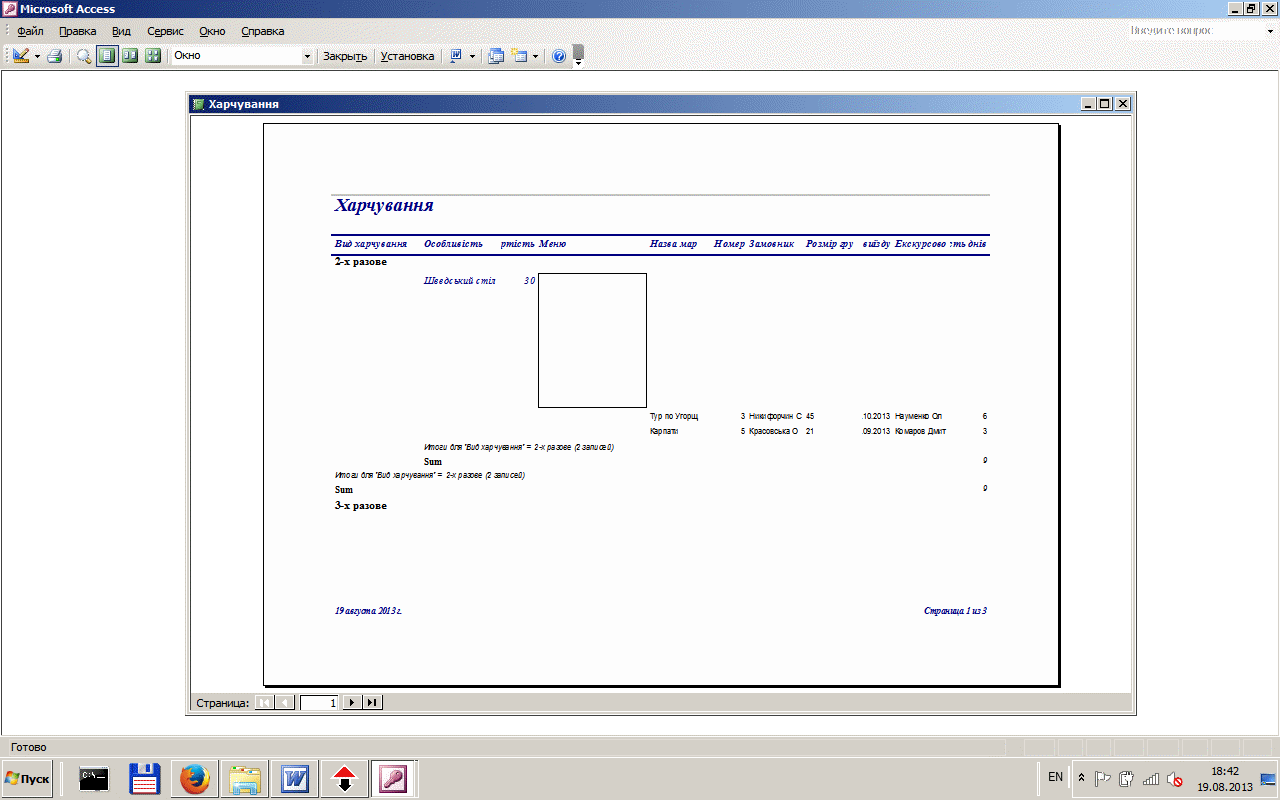Image resolution: width=1280 pixels, height=800 pixels.
Task: Click the New Object icon
Action: coord(519,56)
